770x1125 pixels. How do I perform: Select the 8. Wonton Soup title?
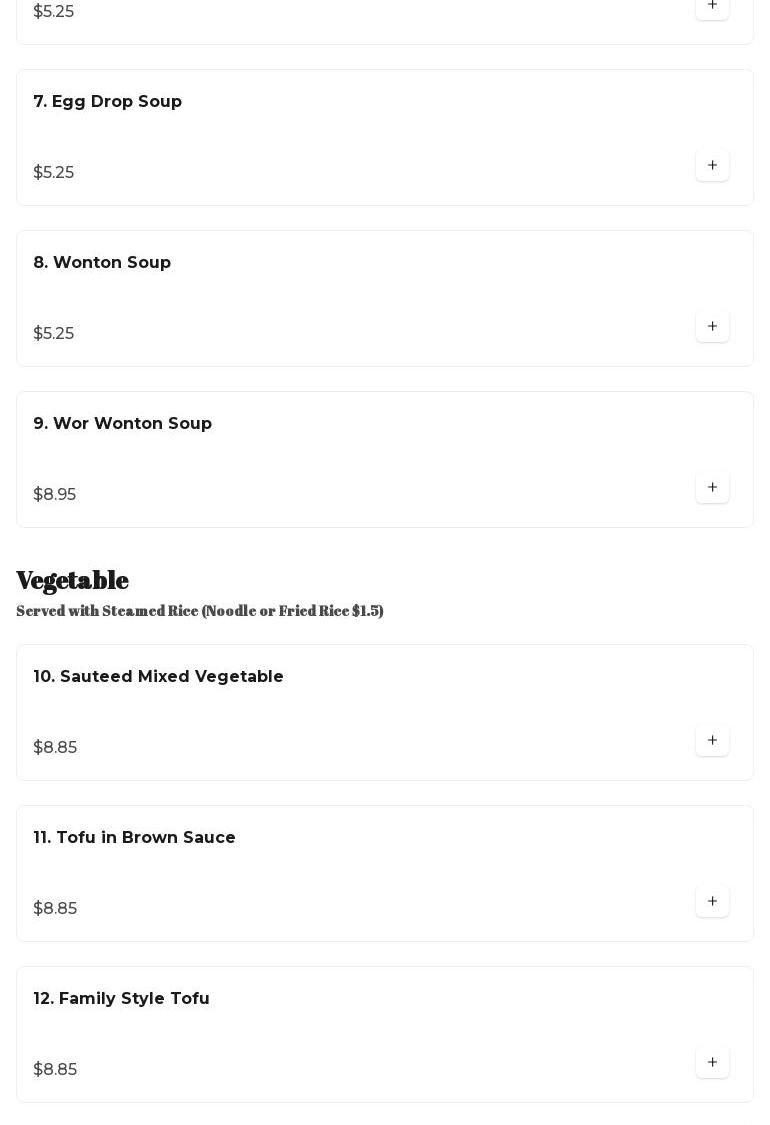point(102,263)
